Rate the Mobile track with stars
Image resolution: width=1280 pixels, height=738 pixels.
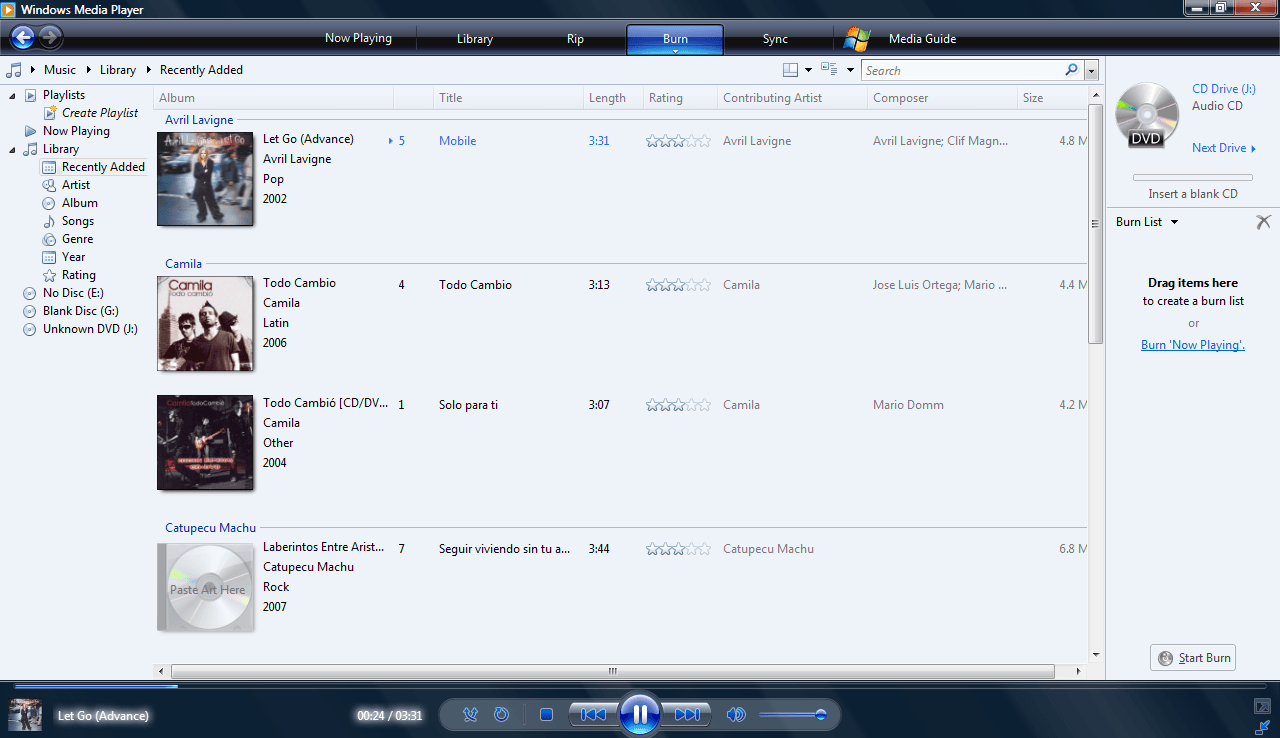click(x=678, y=141)
